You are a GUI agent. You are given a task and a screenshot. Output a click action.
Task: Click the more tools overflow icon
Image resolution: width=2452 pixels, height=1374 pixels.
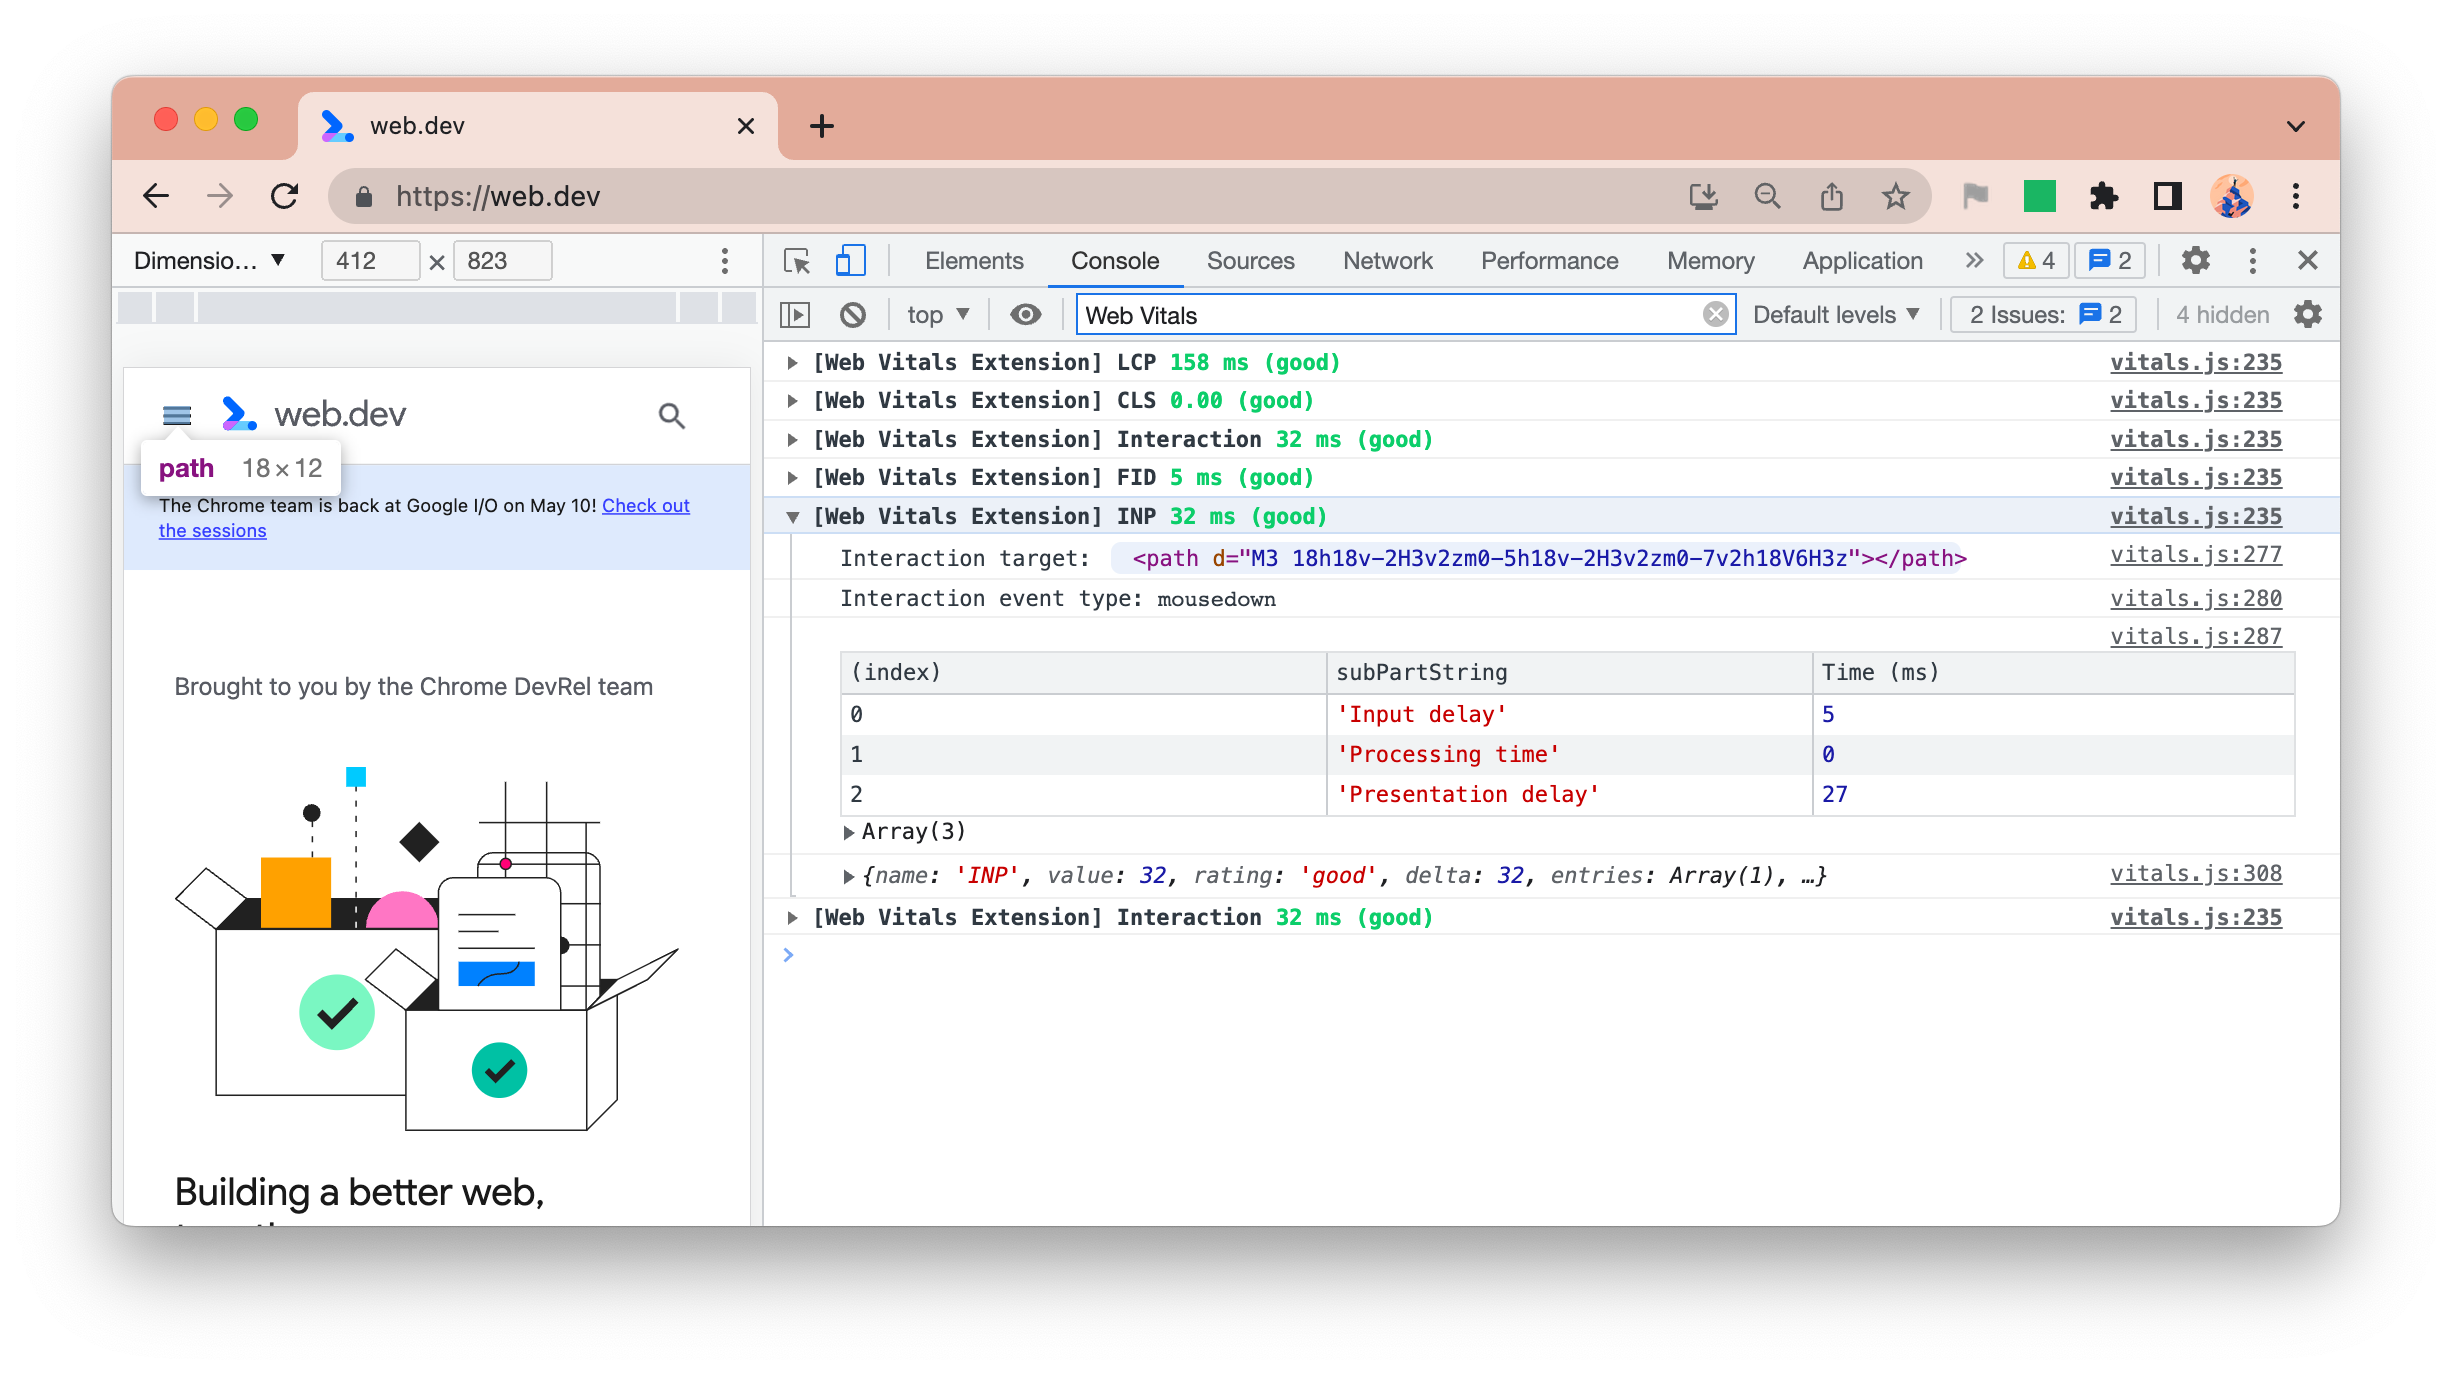[x=1970, y=259]
